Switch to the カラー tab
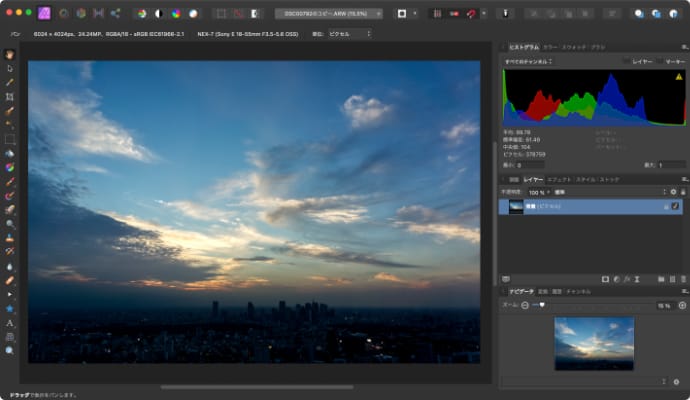The width and height of the screenshot is (690, 400). tap(549, 47)
